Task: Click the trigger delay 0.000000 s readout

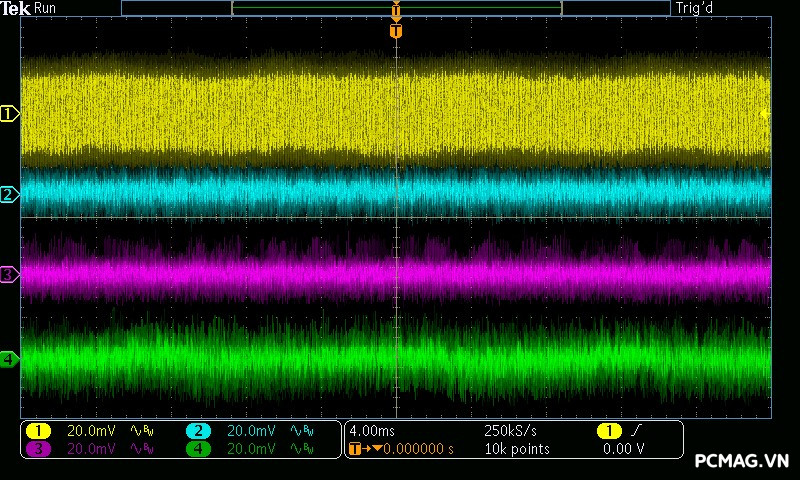Action: 412,450
